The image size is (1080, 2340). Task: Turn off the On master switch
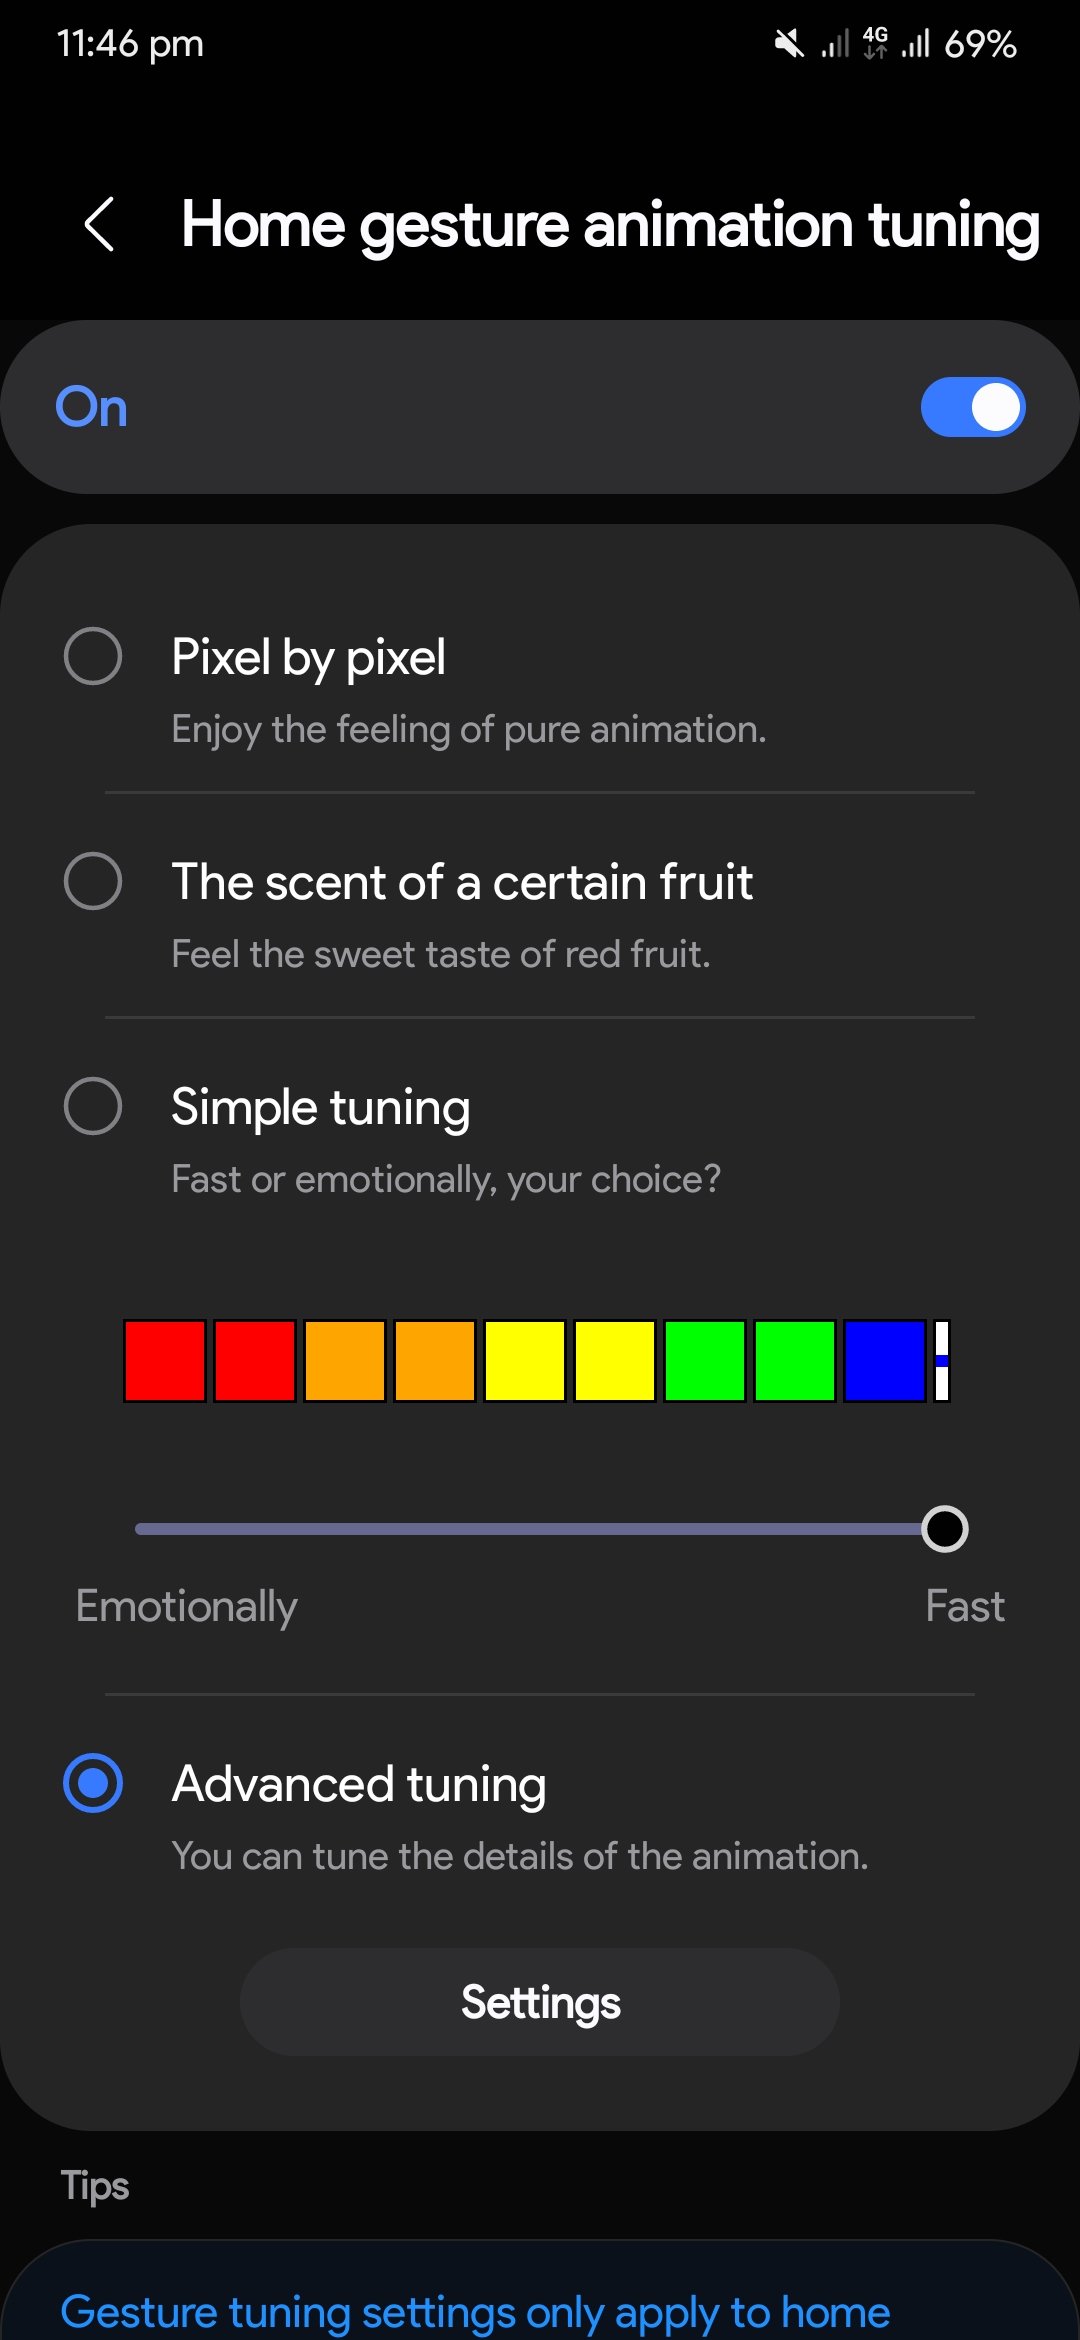[x=972, y=407]
